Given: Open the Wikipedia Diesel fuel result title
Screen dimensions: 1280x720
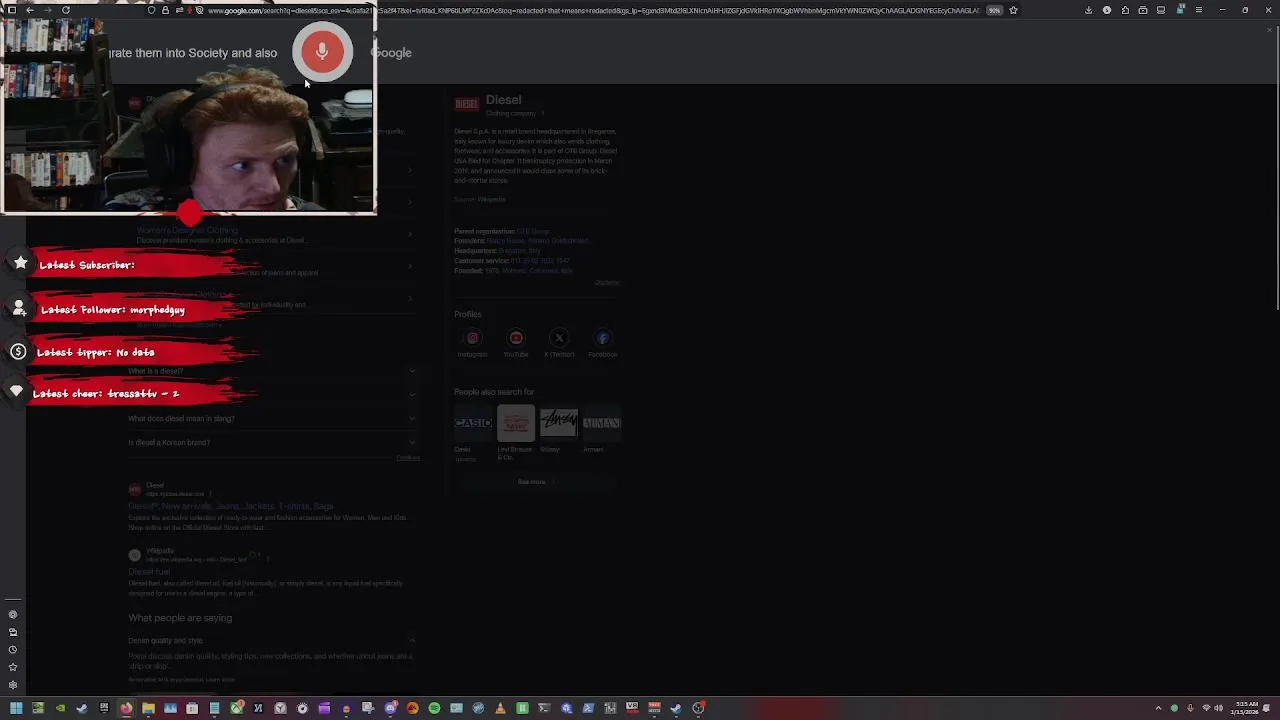Looking at the screenshot, I should tap(149, 572).
